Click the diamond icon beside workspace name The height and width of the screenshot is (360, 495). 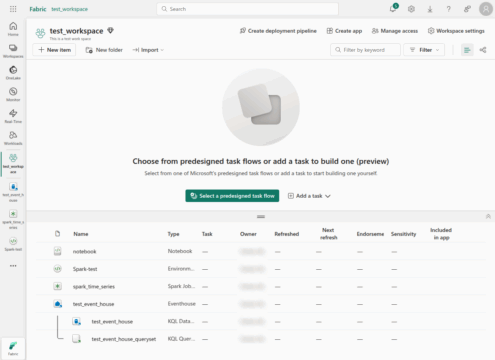click(x=111, y=31)
